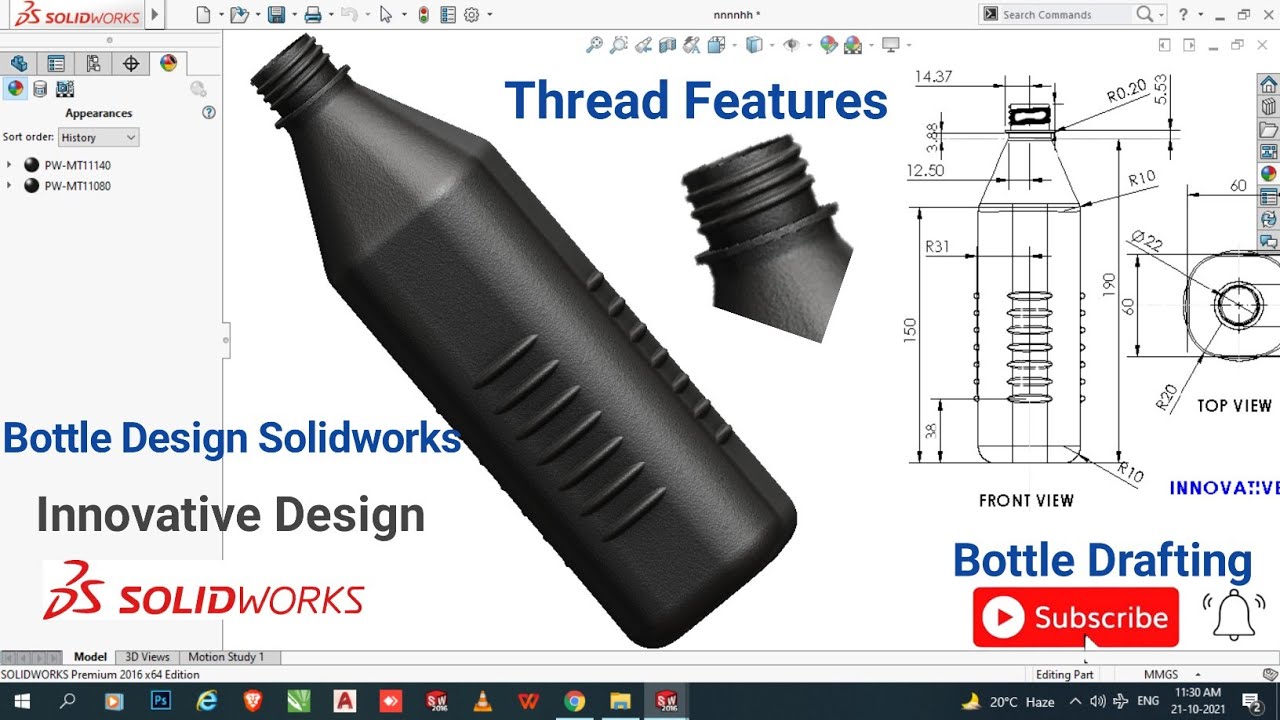Click the PW-MT11140 black sphere swatch

point(32,165)
